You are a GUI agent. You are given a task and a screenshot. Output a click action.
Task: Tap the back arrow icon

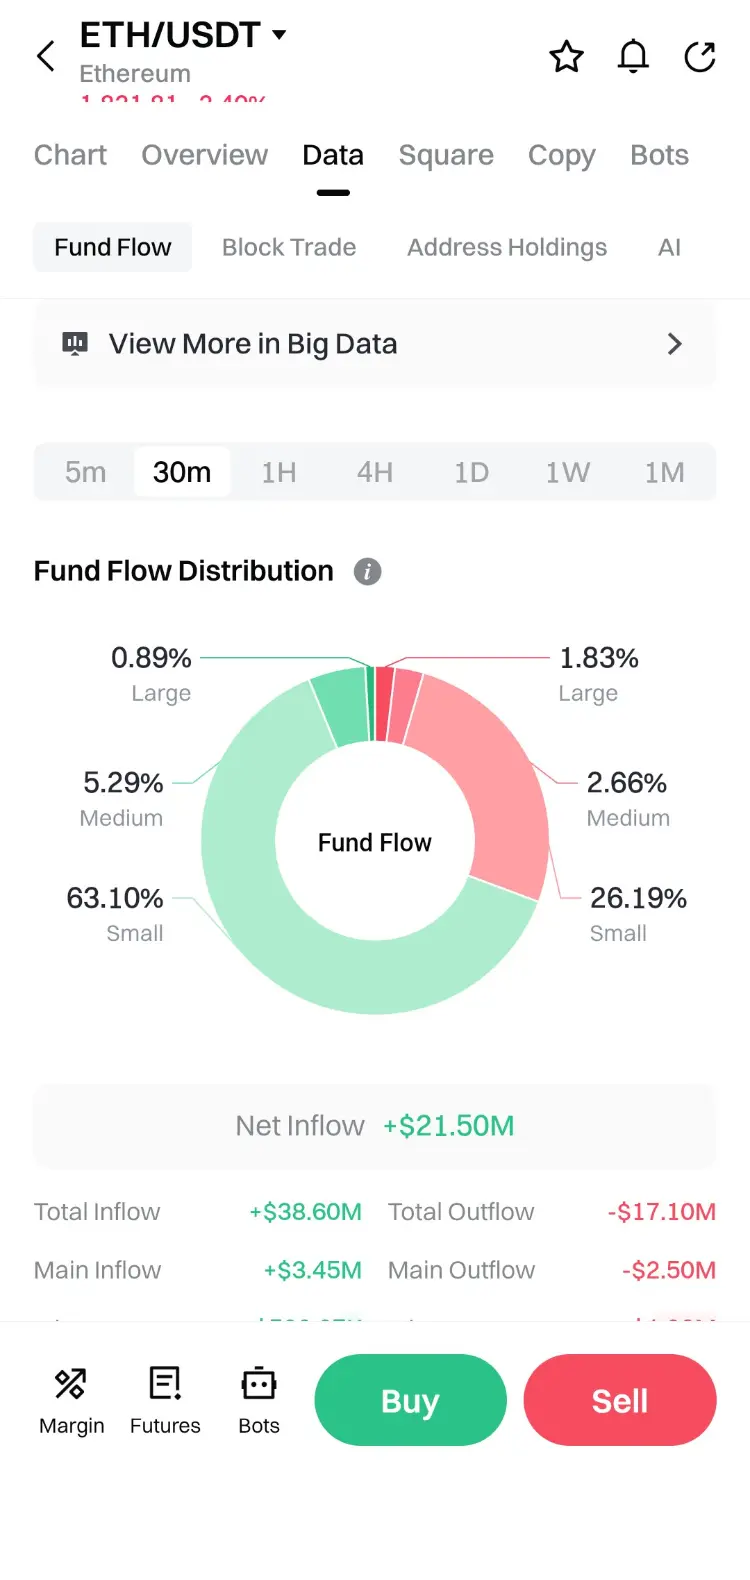46,56
